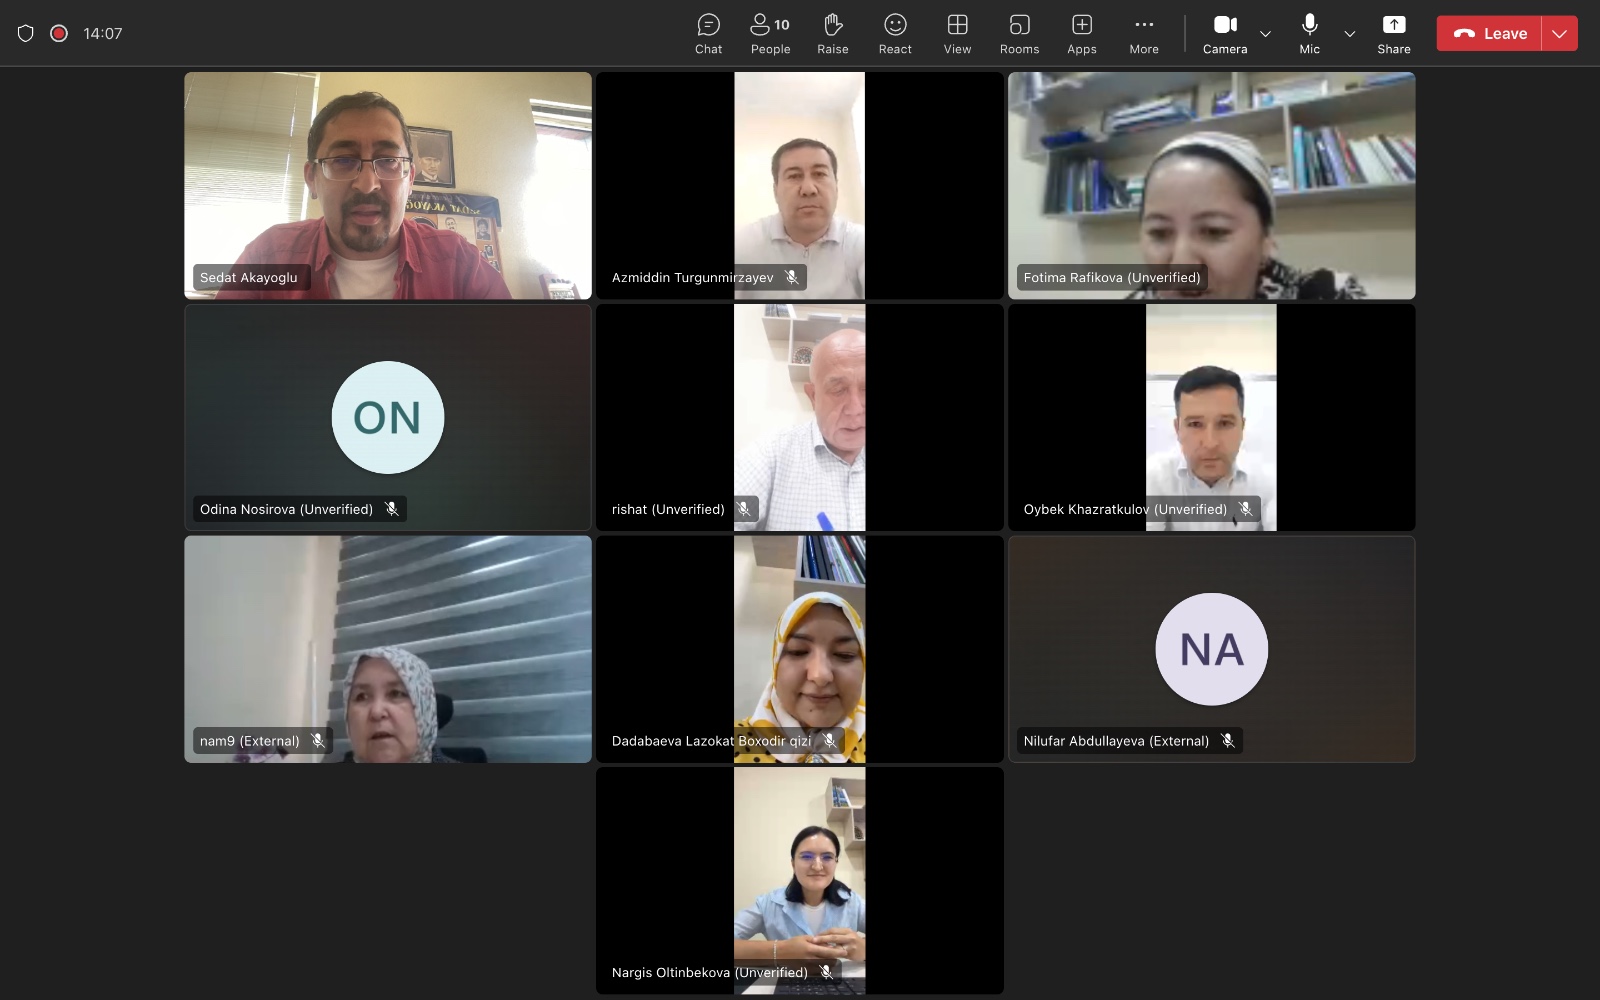Viewport: 1600px width, 1000px height.
Task: Open the More options menu
Action: pos(1144,34)
